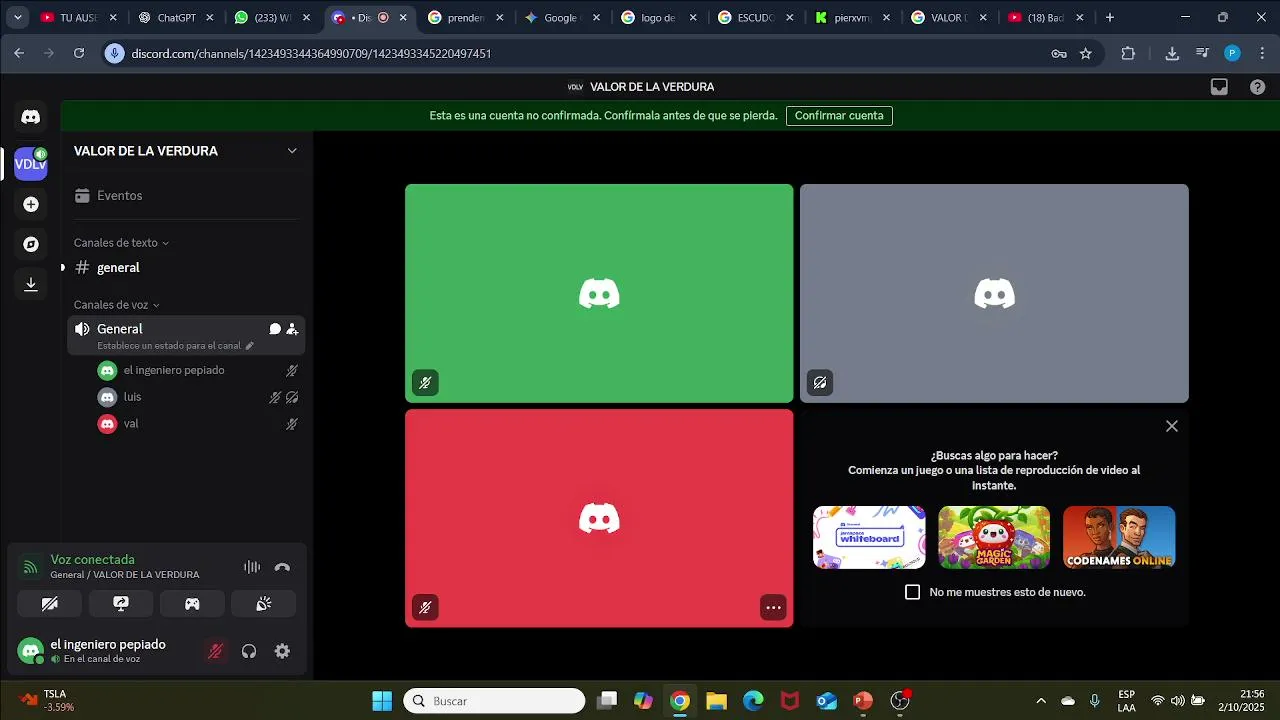The width and height of the screenshot is (1280, 720).
Task: Open Discord help question mark
Action: (1257, 87)
